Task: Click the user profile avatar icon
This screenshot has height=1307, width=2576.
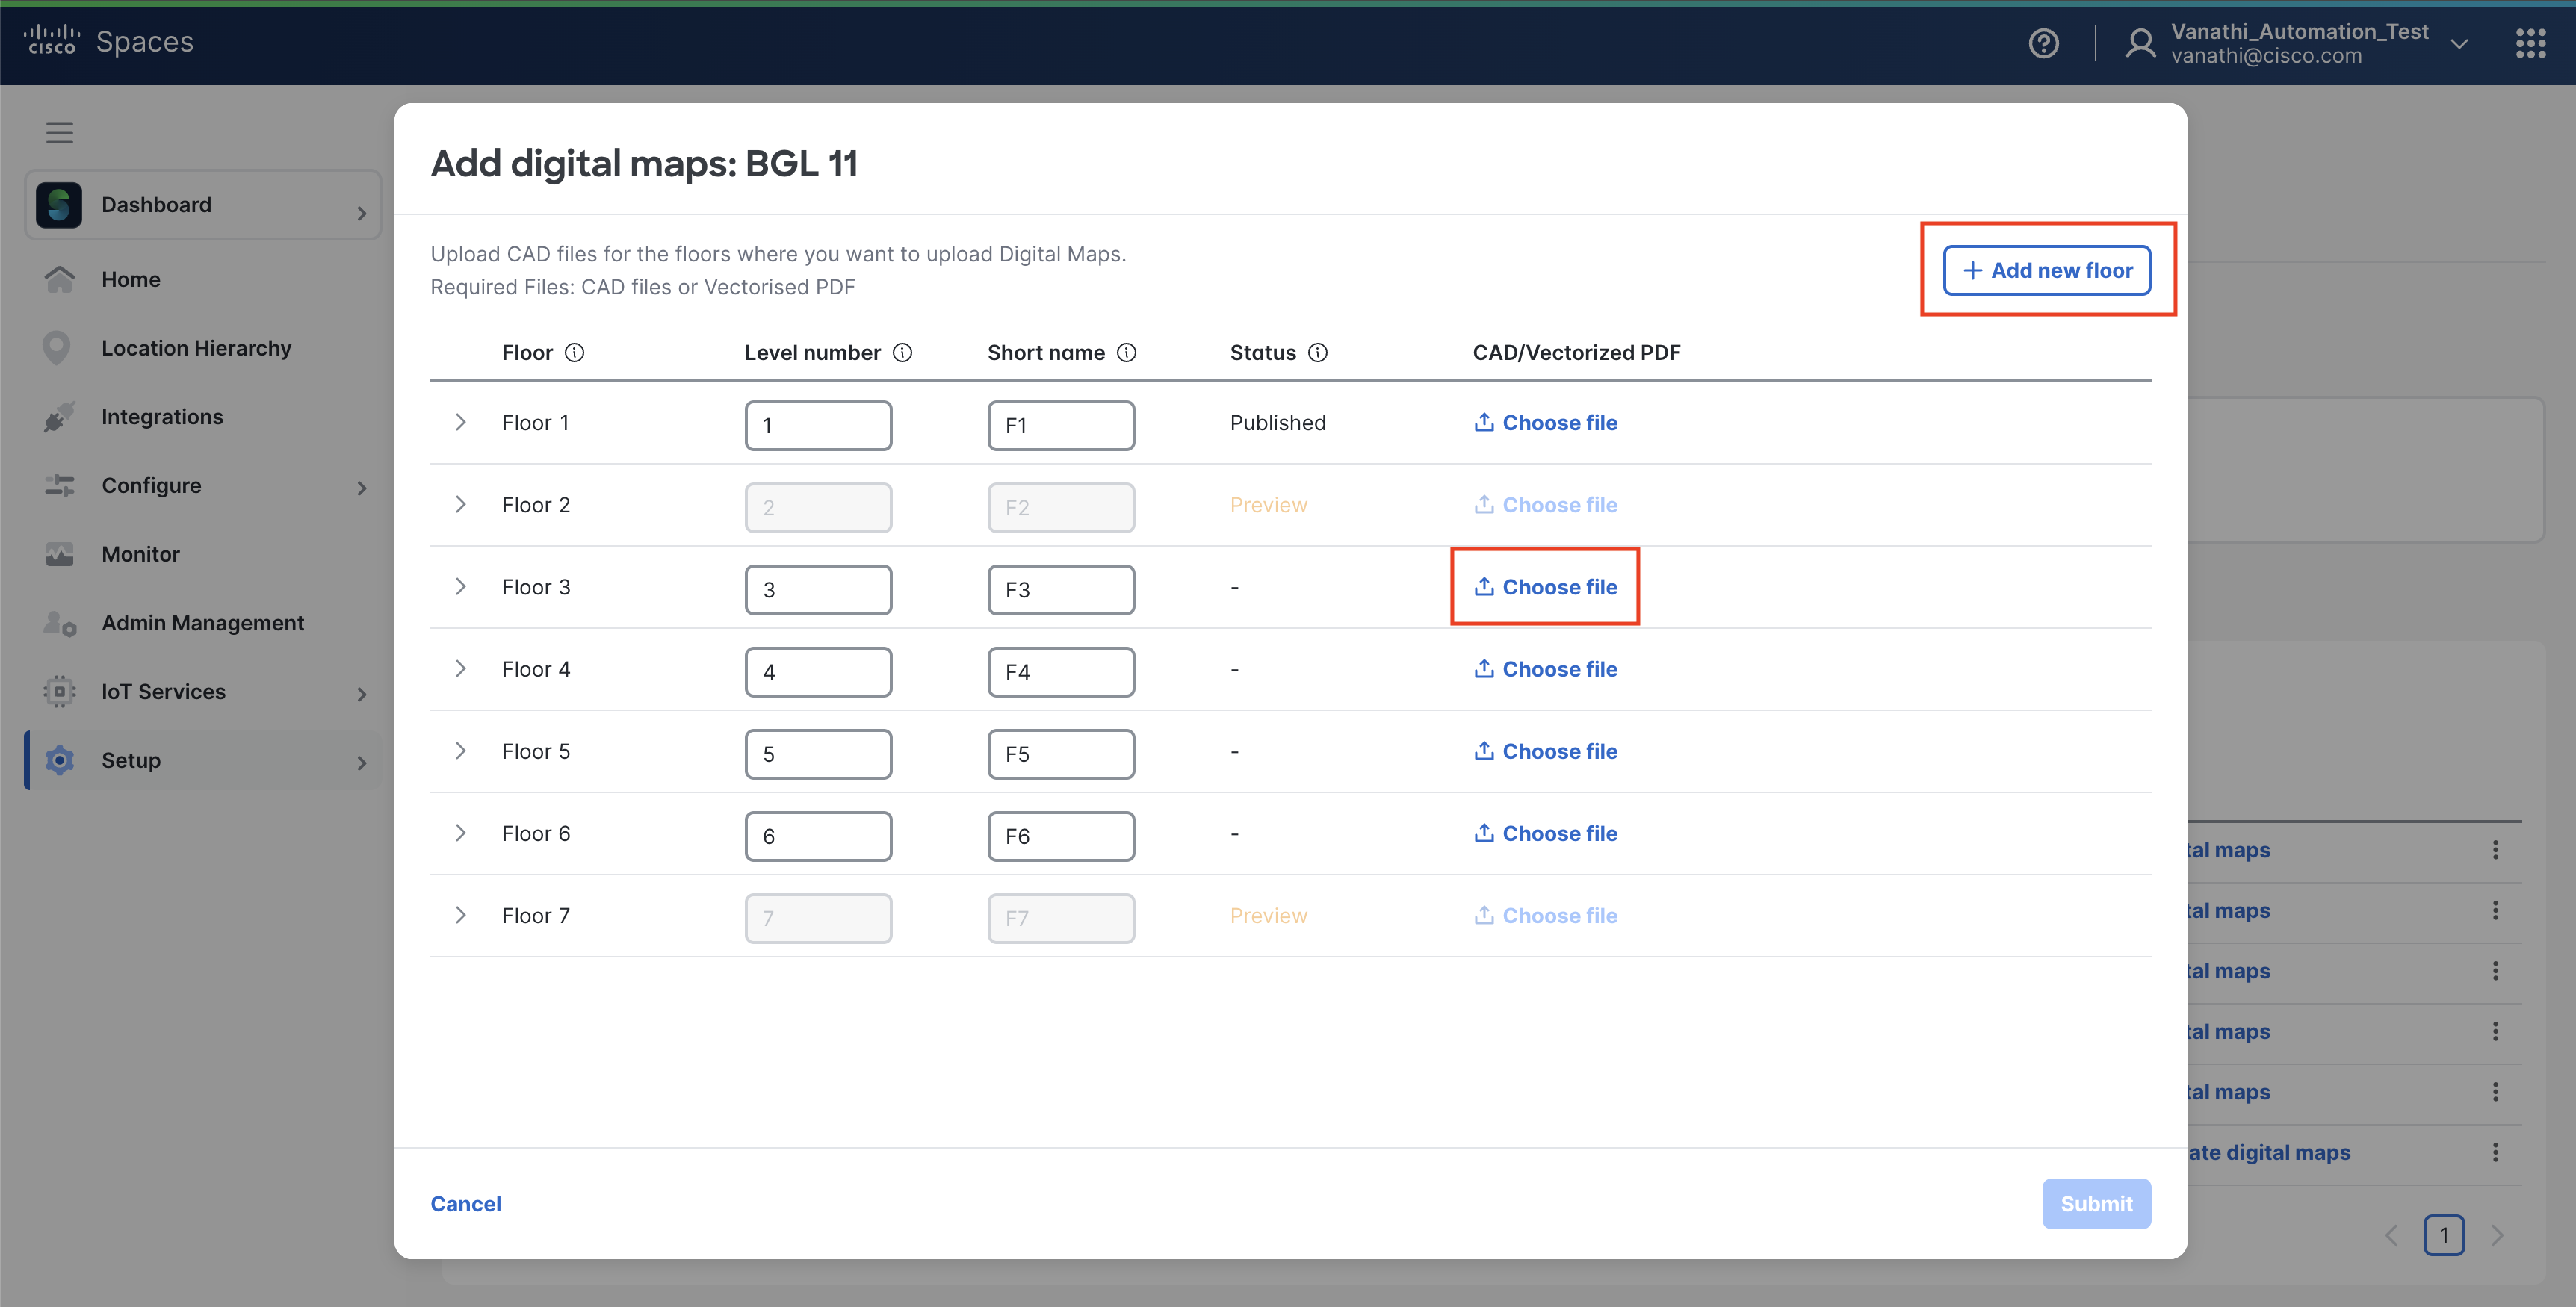Action: pyautogui.click(x=2140, y=43)
